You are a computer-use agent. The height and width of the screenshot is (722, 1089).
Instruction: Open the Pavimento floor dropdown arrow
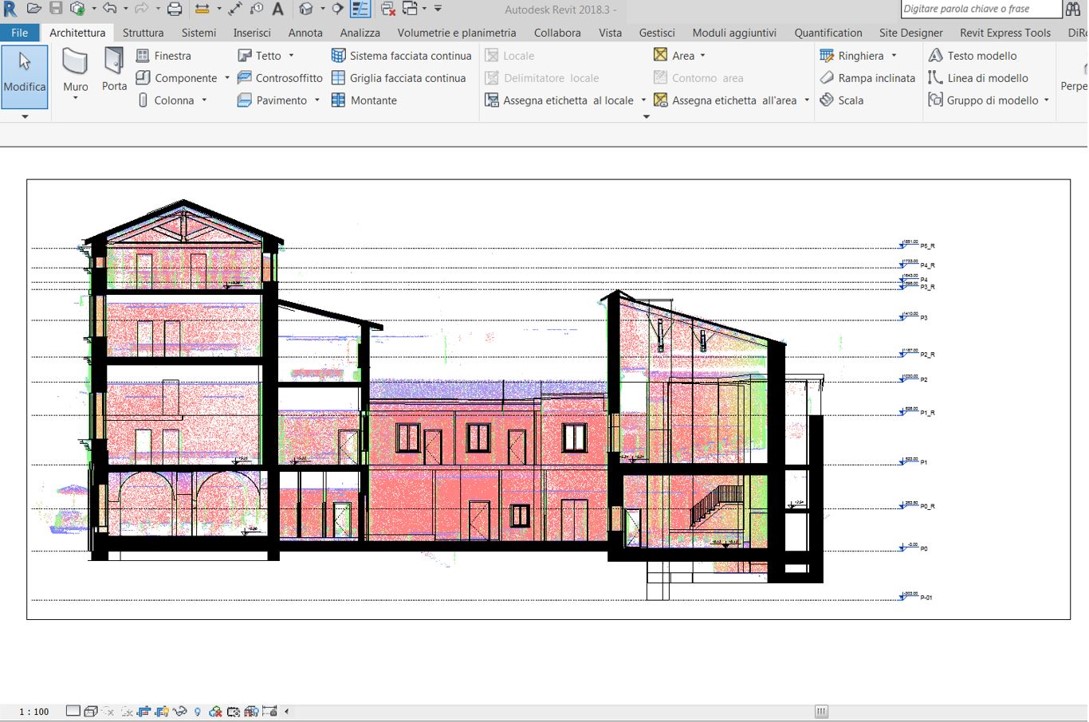tap(317, 100)
